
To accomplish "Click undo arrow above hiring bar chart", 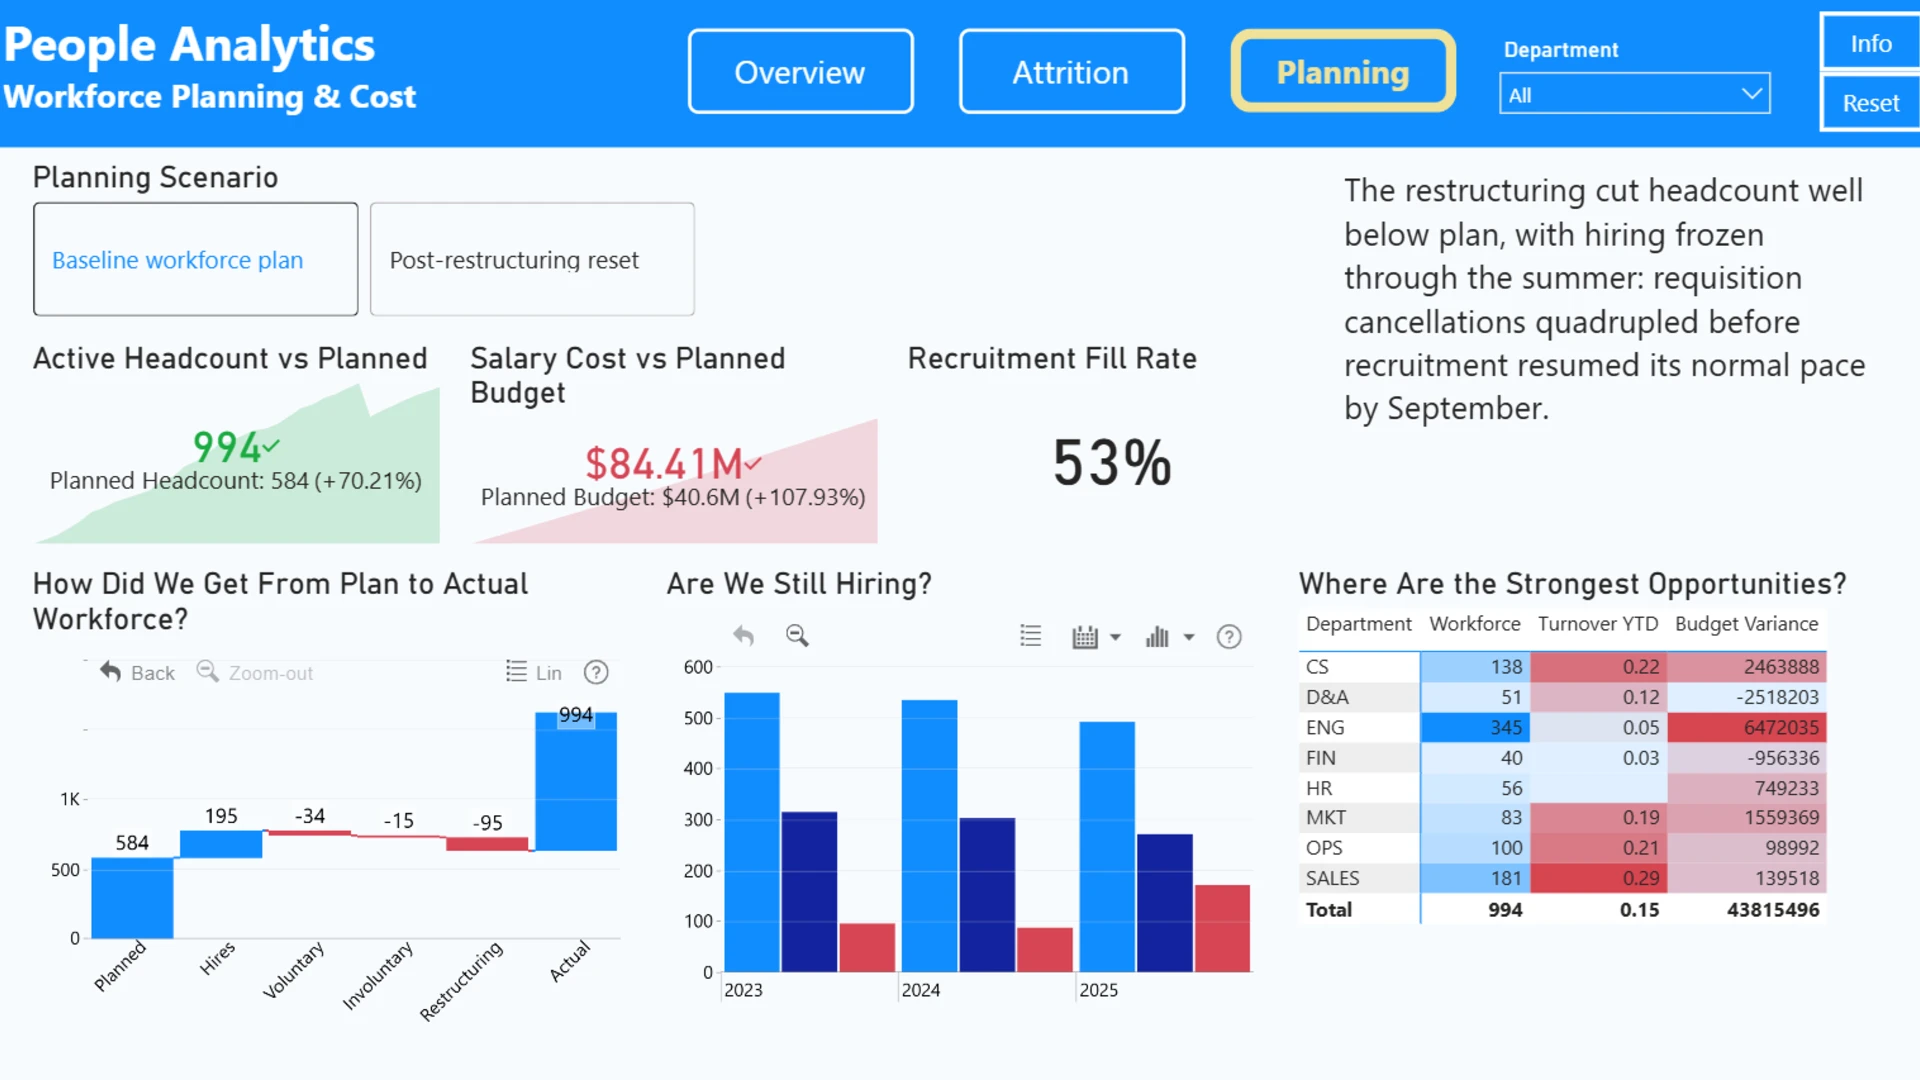I will pos(743,636).
